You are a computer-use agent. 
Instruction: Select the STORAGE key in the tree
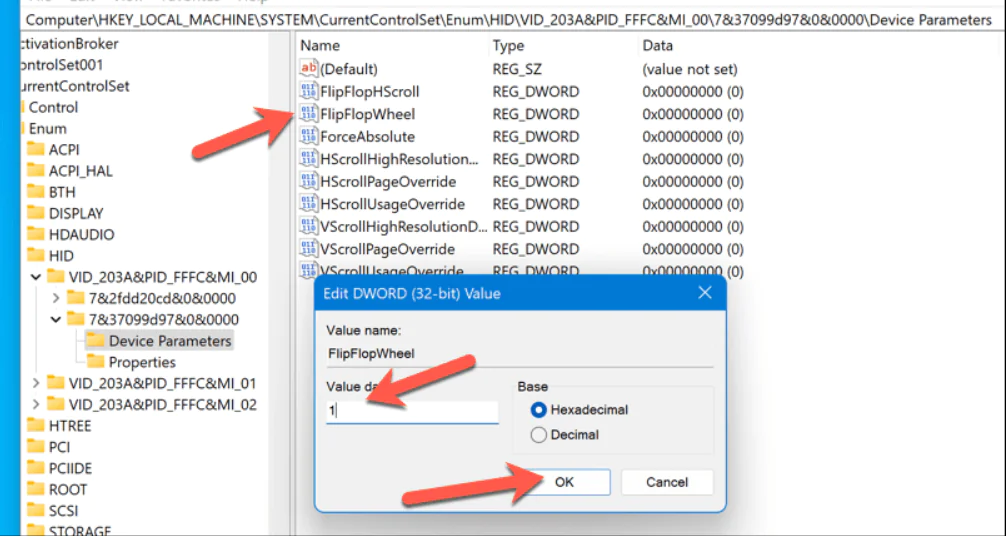pyautogui.click(x=80, y=530)
